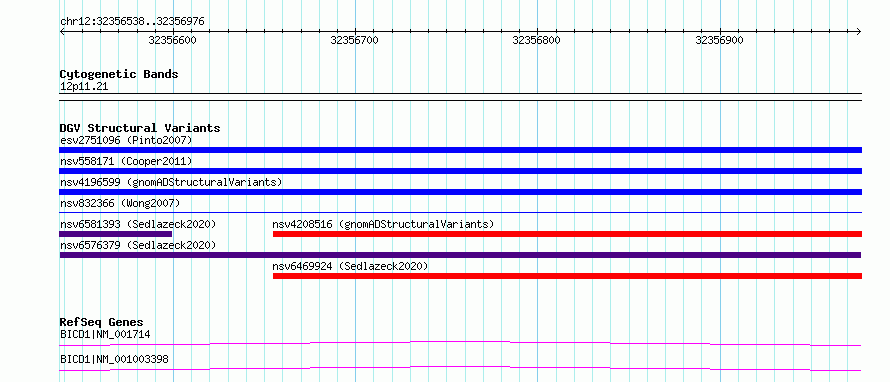Click the blue bar under nsv558171
Image resolution: width=890 pixels, height=382 pixels.
[x=460, y=171]
